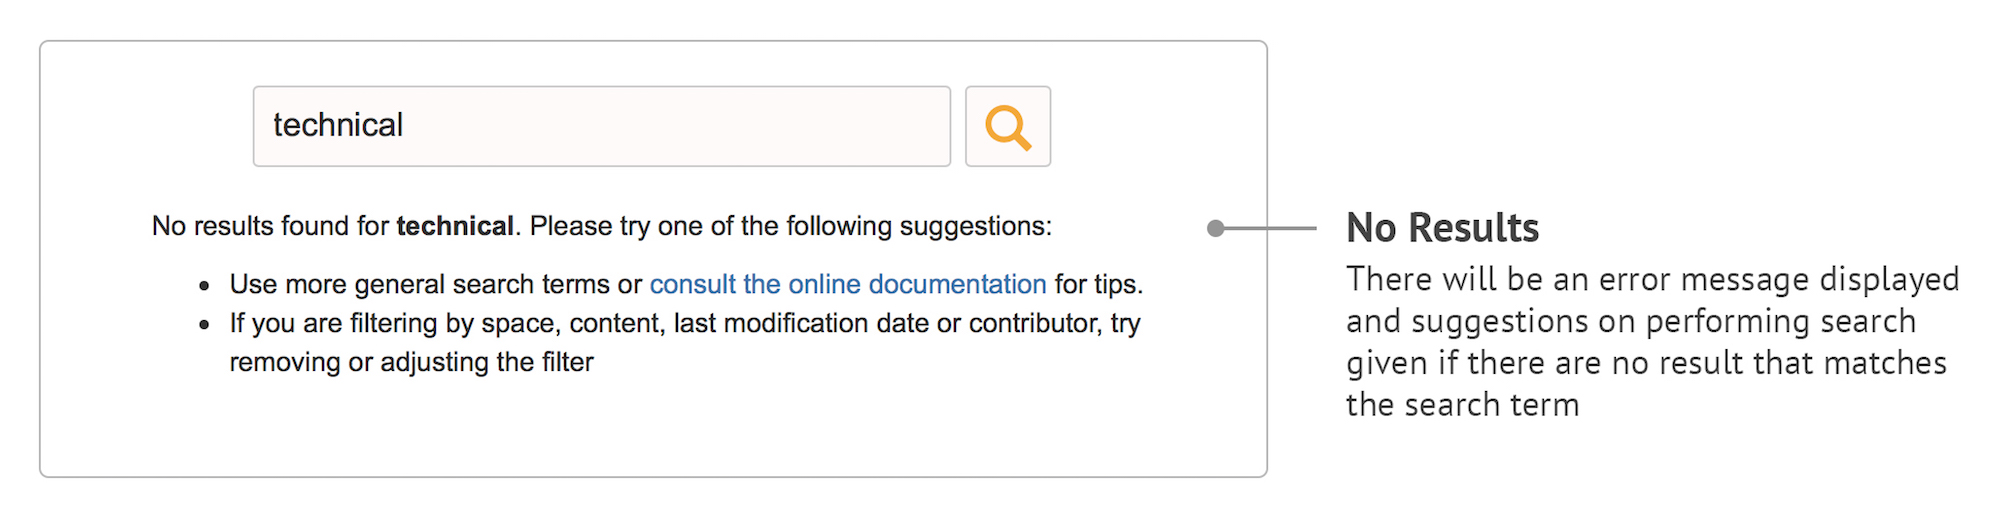Click the first suggestion's bullet marker
The height and width of the screenshot is (516, 2000).
coord(204,287)
